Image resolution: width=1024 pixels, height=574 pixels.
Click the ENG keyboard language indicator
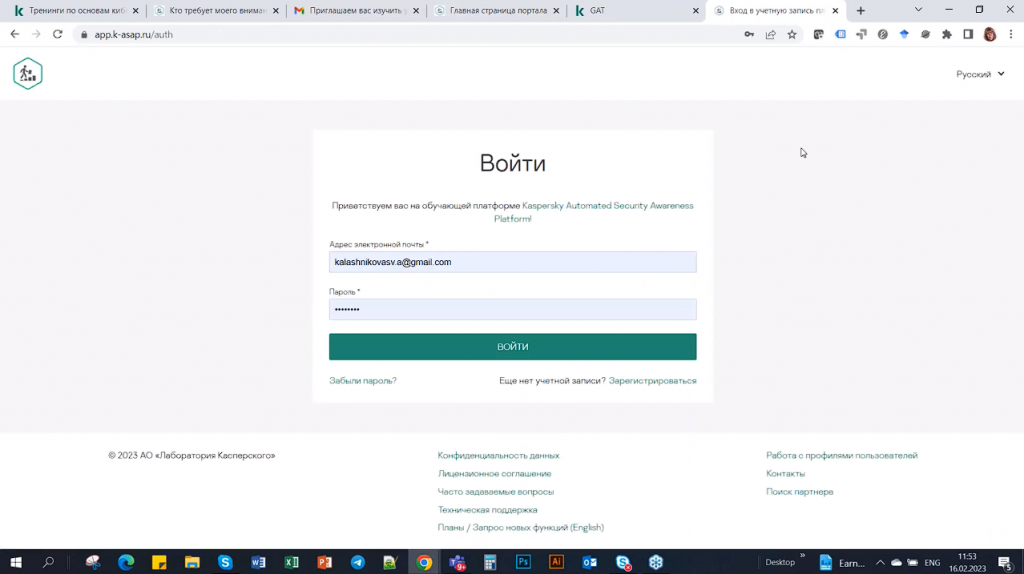[x=932, y=562]
